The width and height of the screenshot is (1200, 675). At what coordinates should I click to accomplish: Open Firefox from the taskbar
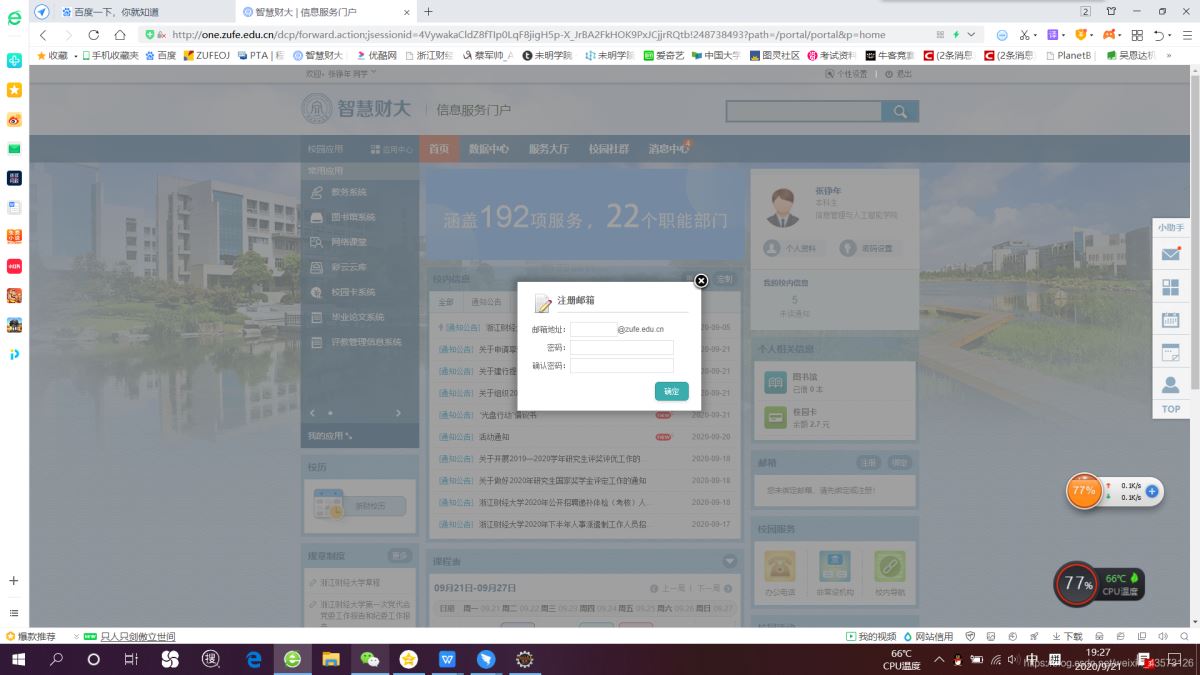pos(291,659)
